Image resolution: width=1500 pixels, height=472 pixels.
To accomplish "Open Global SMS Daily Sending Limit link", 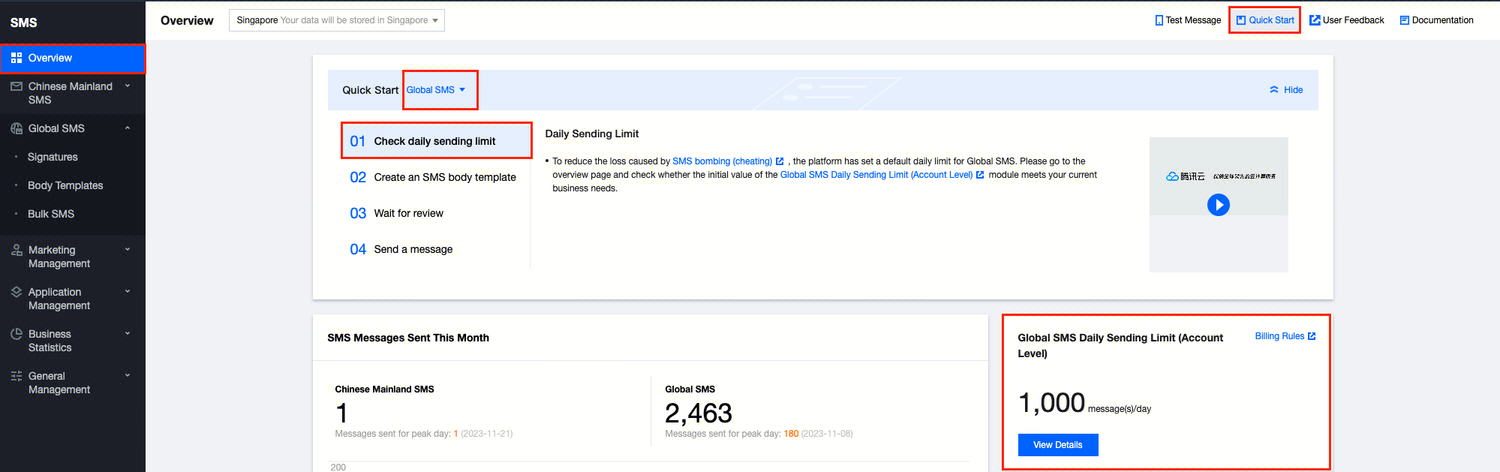I will 876,175.
